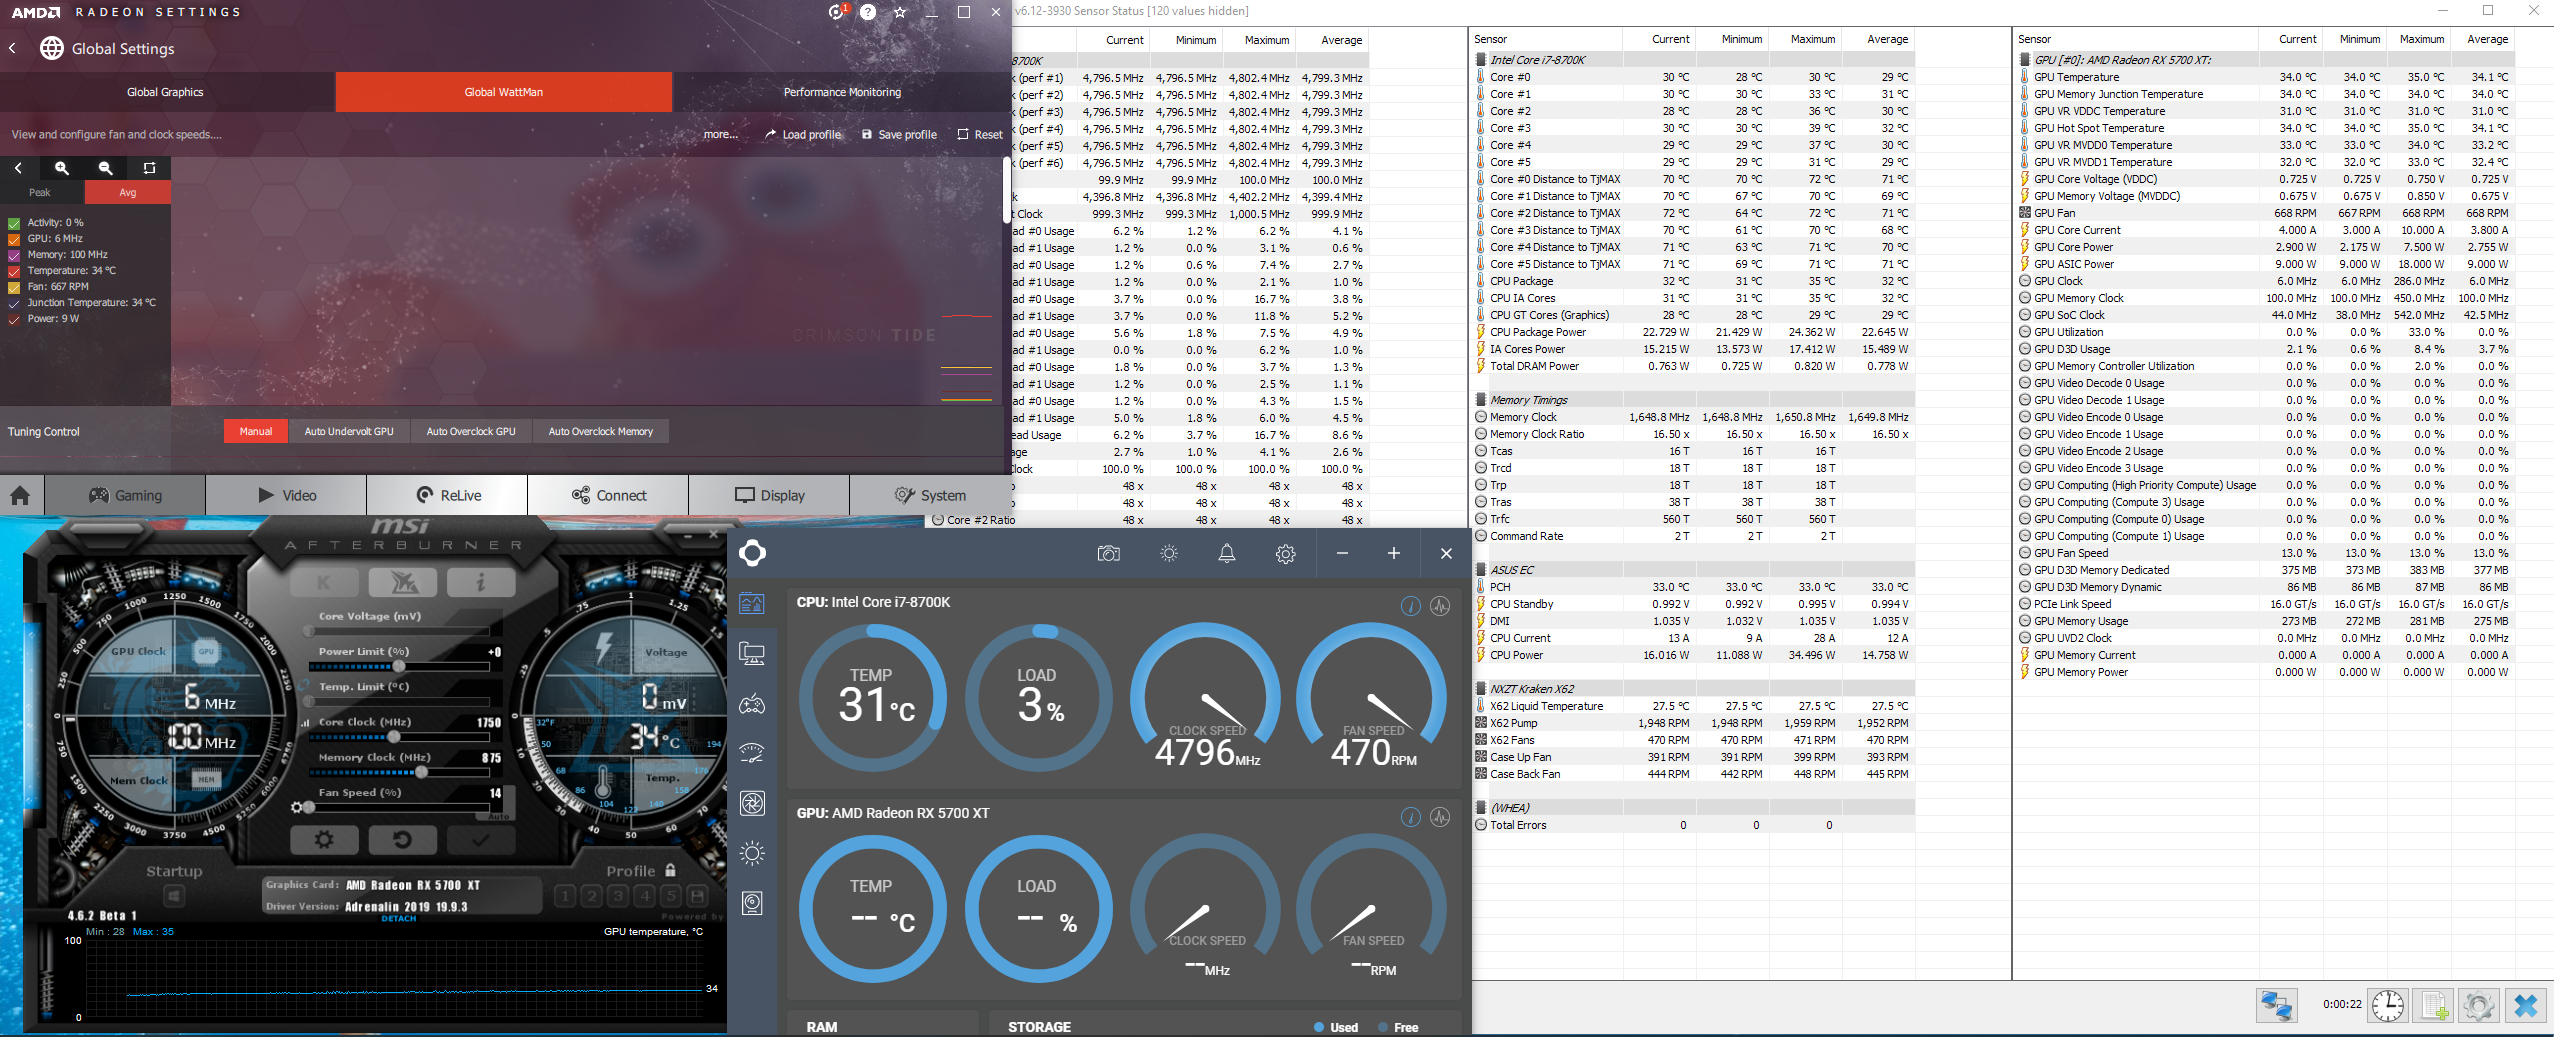The image size is (2554, 1037).
Task: Toggle GPU MHz checkbox in WattMan legend
Action: point(14,239)
